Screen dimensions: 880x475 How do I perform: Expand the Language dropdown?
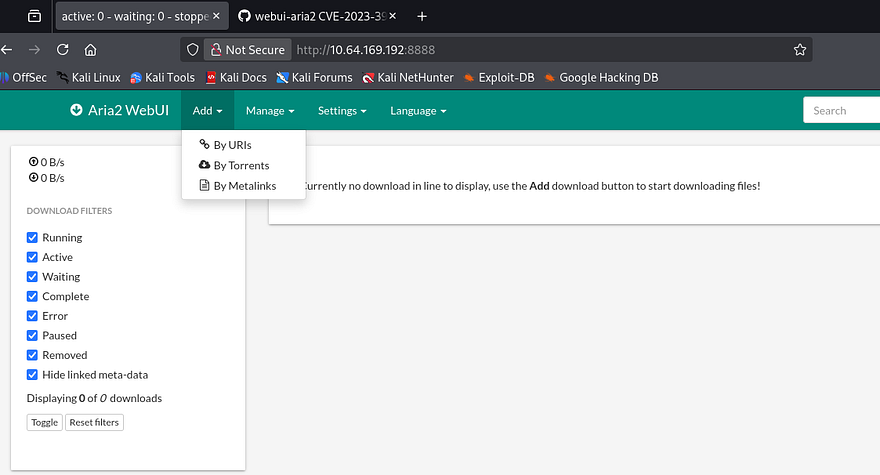click(x=418, y=111)
